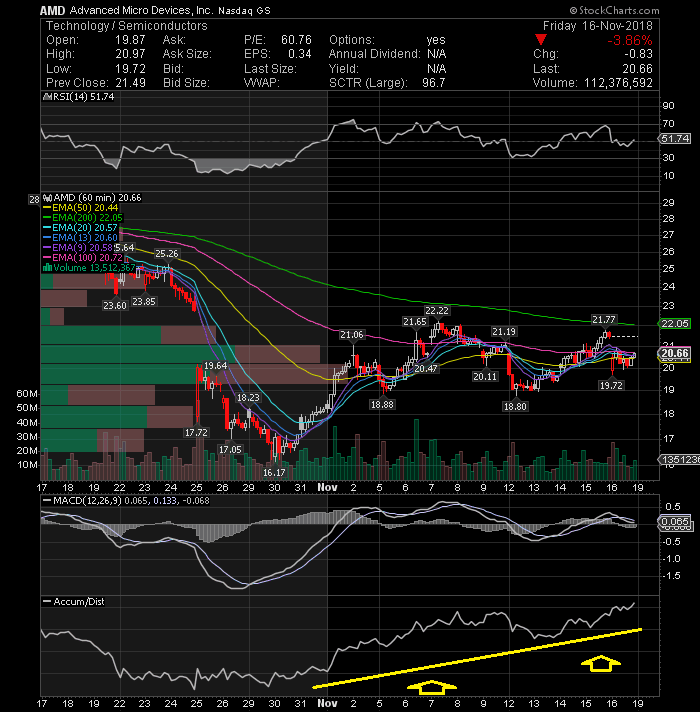Viewport: 700px width, 712px height.
Task: Click the EPS value 0.34
Action: pyautogui.click(x=300, y=54)
